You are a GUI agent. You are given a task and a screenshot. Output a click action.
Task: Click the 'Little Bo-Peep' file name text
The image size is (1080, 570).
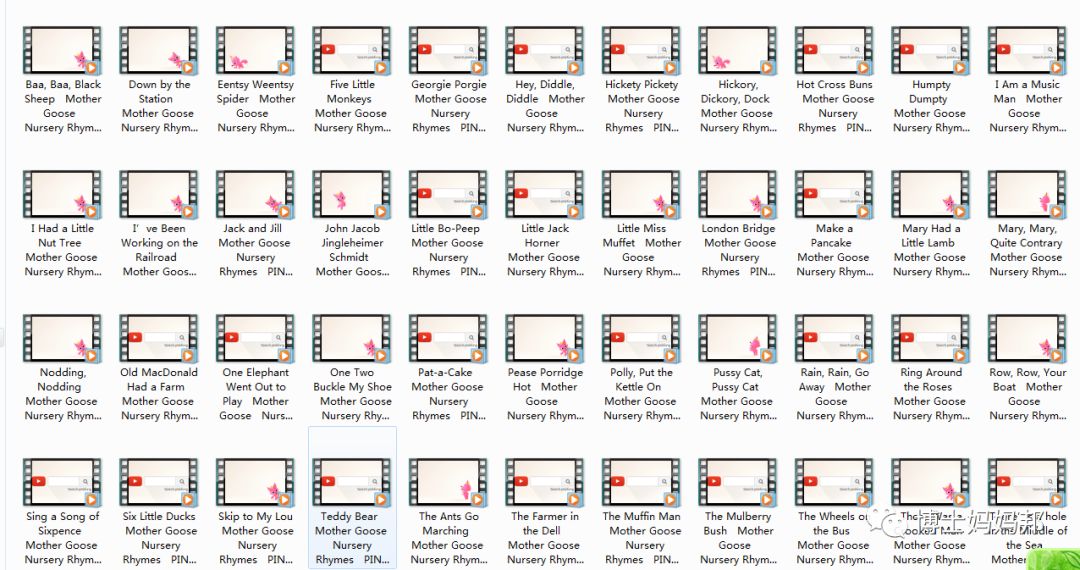(445, 228)
